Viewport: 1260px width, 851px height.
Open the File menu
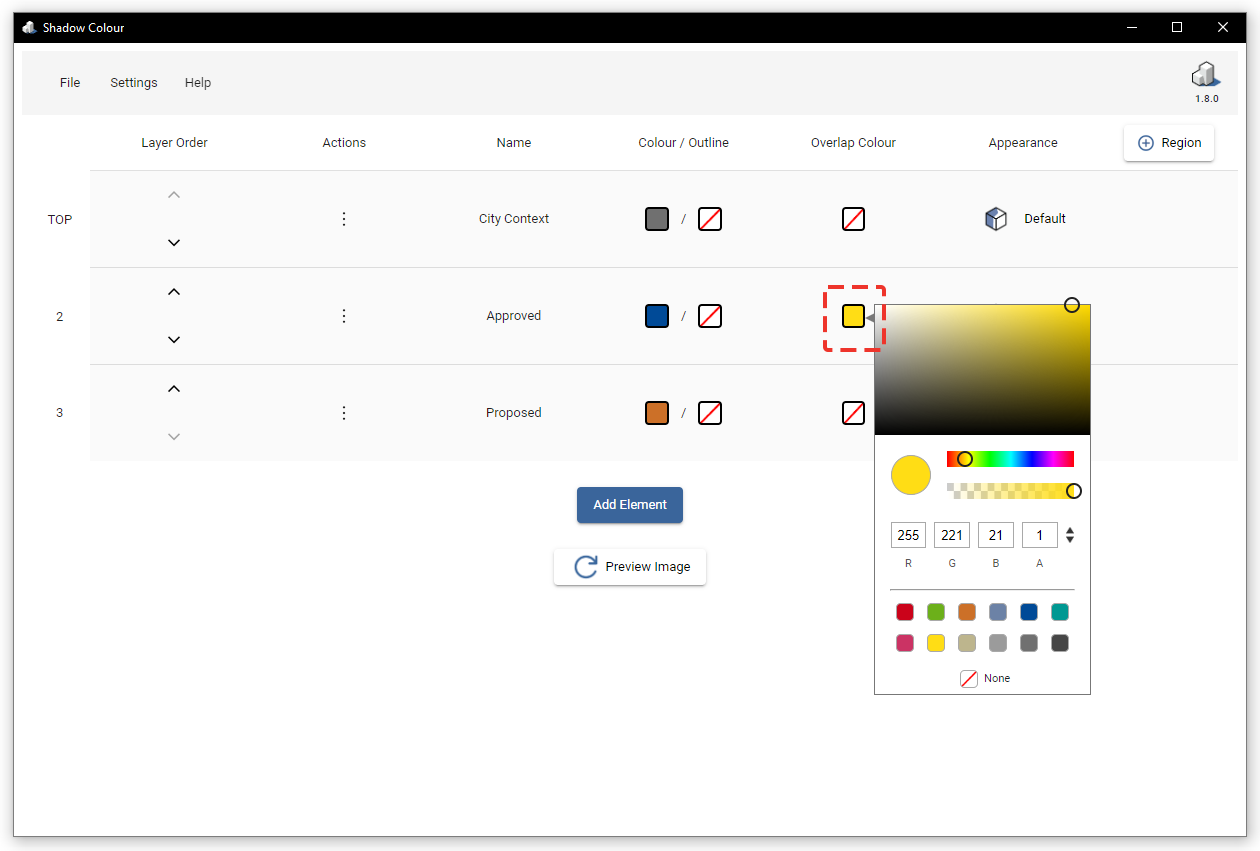[x=69, y=82]
